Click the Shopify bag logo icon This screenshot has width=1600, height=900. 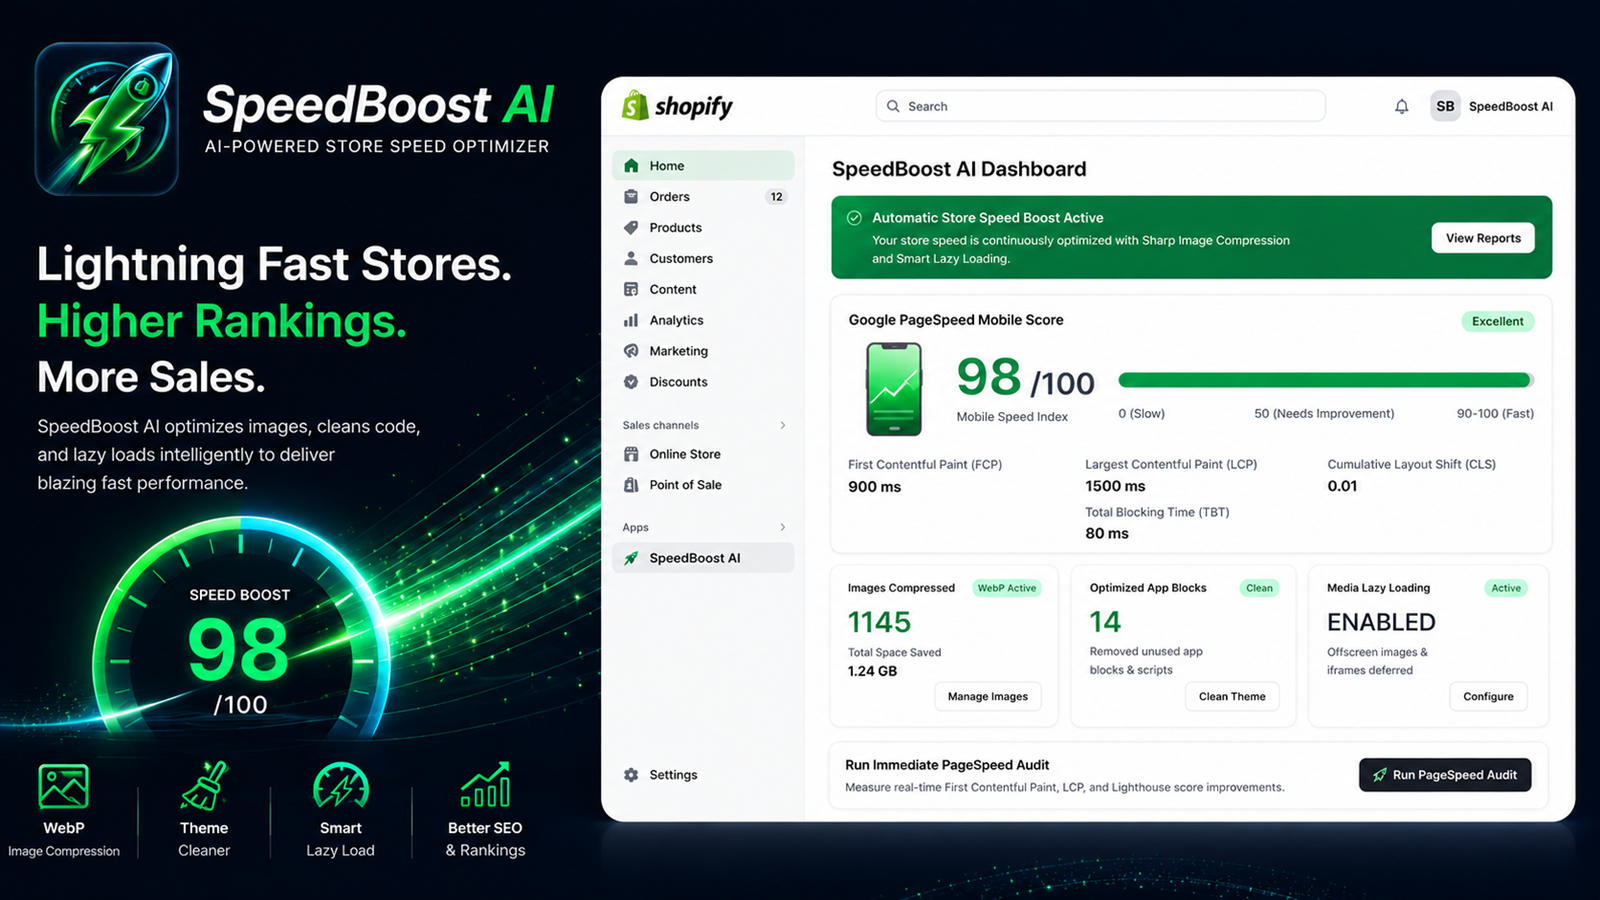[635, 105]
